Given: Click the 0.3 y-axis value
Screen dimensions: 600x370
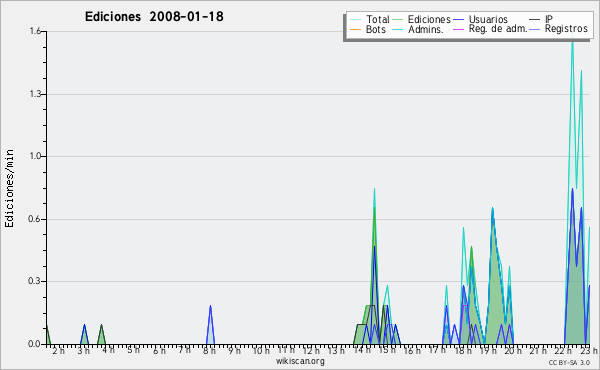Looking at the screenshot, I should click(35, 281).
